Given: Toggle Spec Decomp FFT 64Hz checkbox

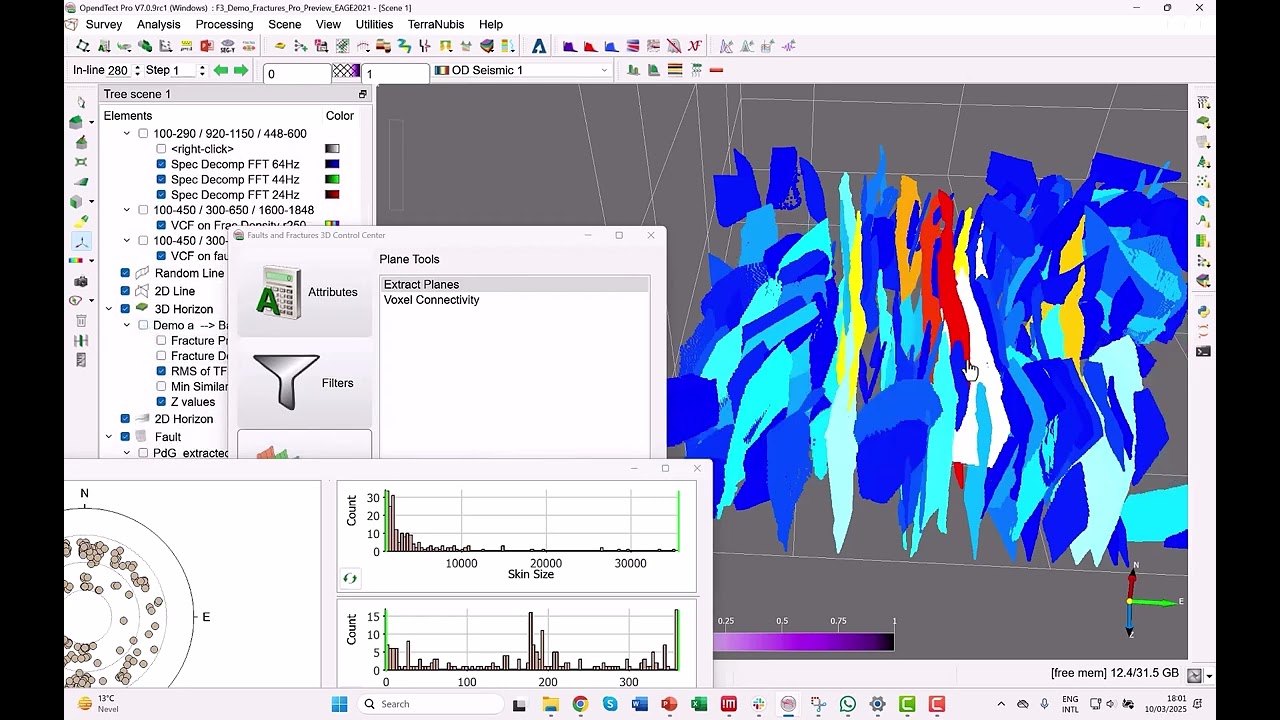Looking at the screenshot, I should click(x=161, y=164).
